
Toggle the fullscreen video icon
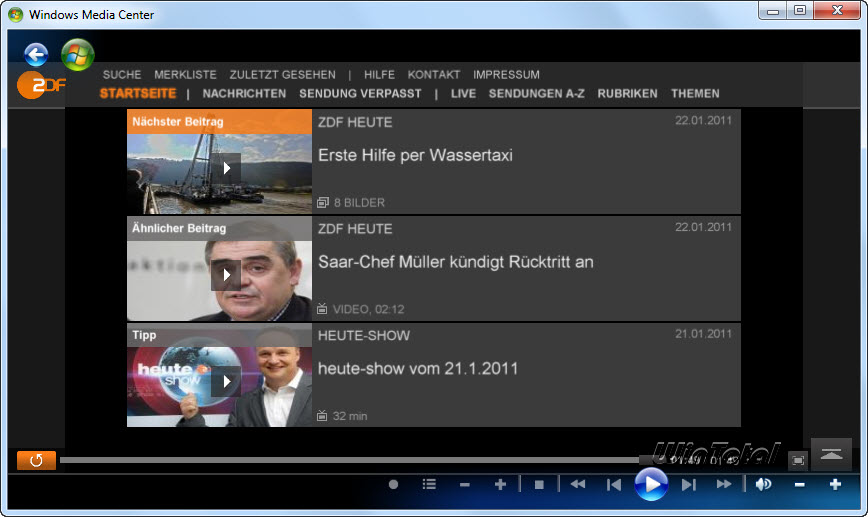click(x=797, y=460)
